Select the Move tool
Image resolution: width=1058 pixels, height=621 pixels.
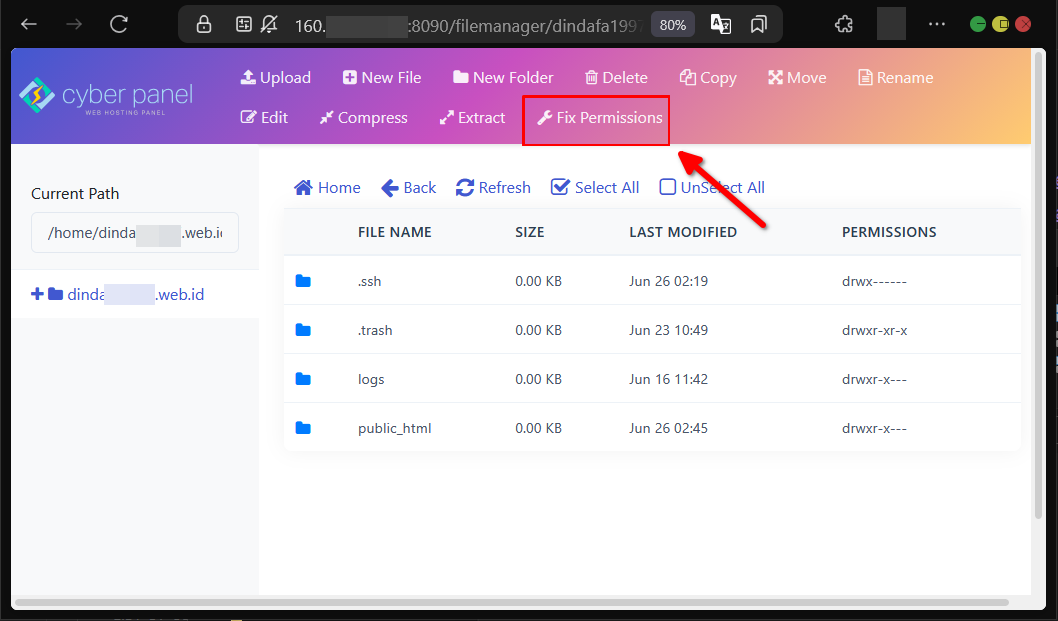click(x=797, y=78)
